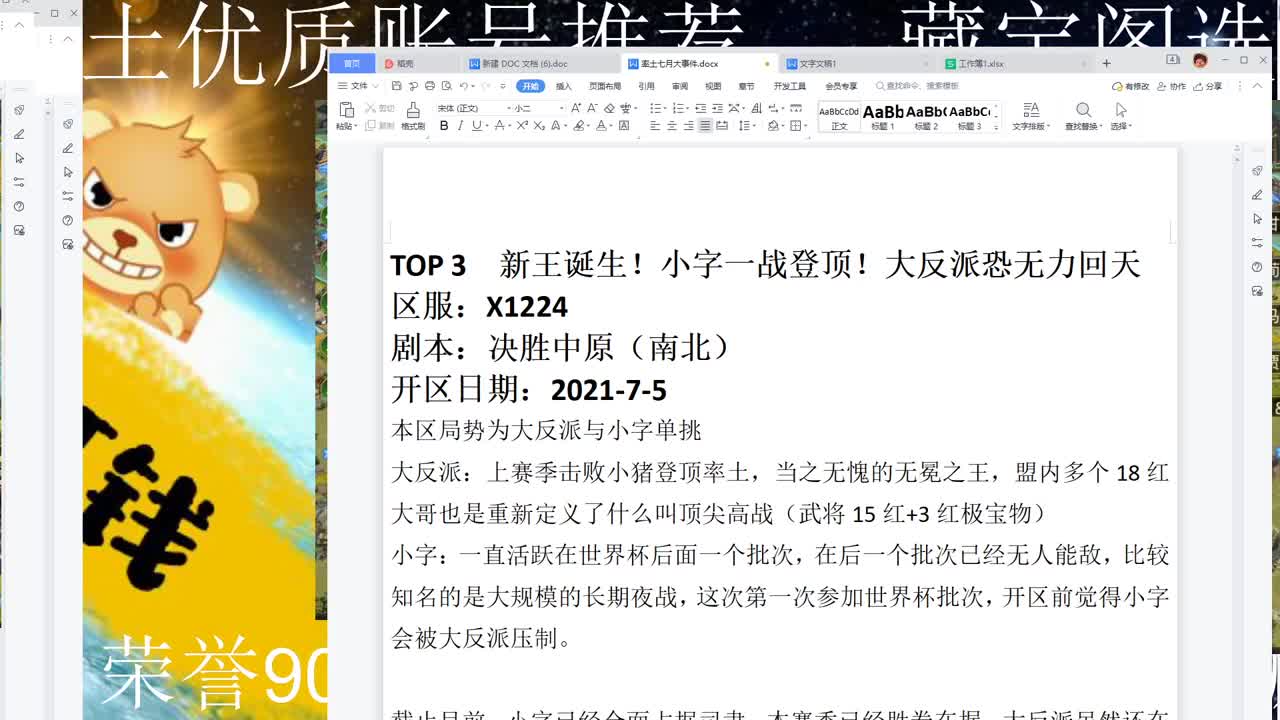Switch to the Insert (插入) tab
Screen dimensions: 1280x720
point(564,86)
